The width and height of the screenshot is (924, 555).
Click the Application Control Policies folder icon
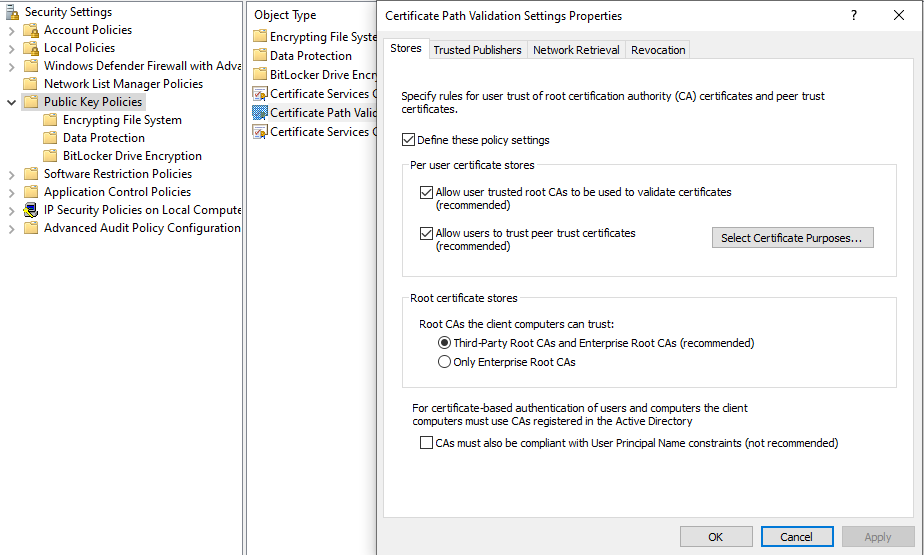tap(31, 192)
